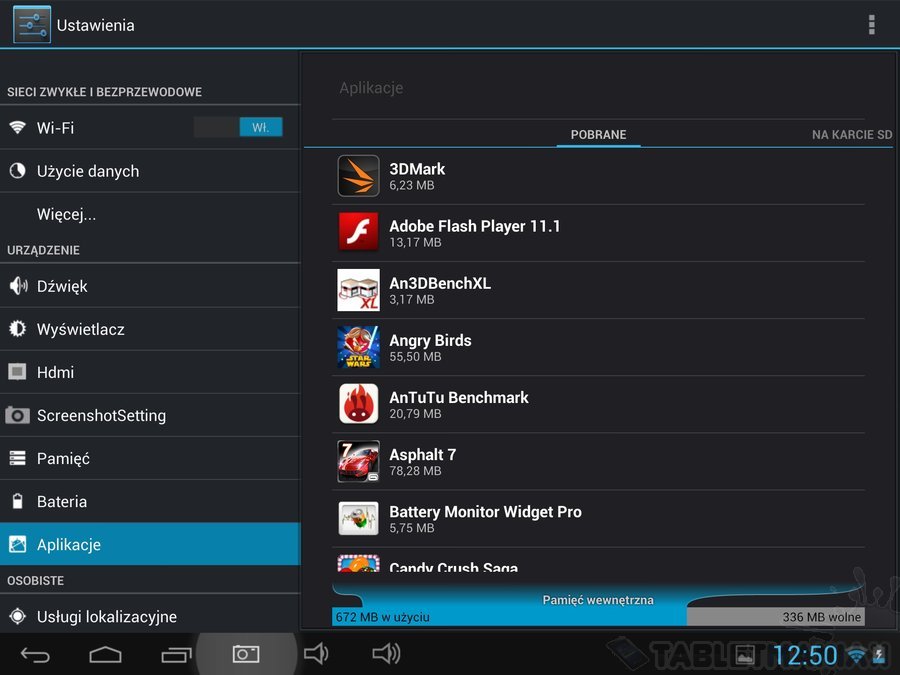Select ScreenshotSetting entry
This screenshot has height=675, width=900.
(x=150, y=415)
